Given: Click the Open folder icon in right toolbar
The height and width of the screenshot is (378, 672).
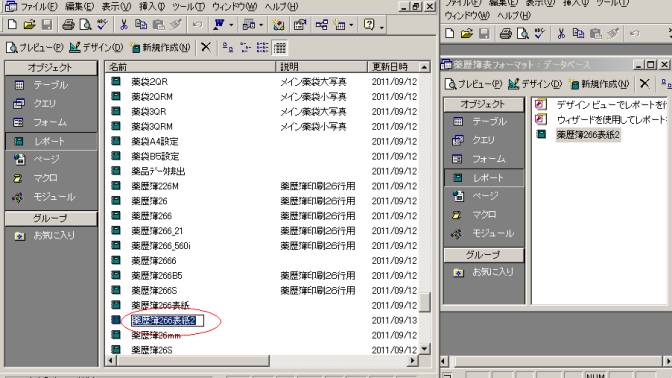Looking at the screenshot, I should (467, 33).
